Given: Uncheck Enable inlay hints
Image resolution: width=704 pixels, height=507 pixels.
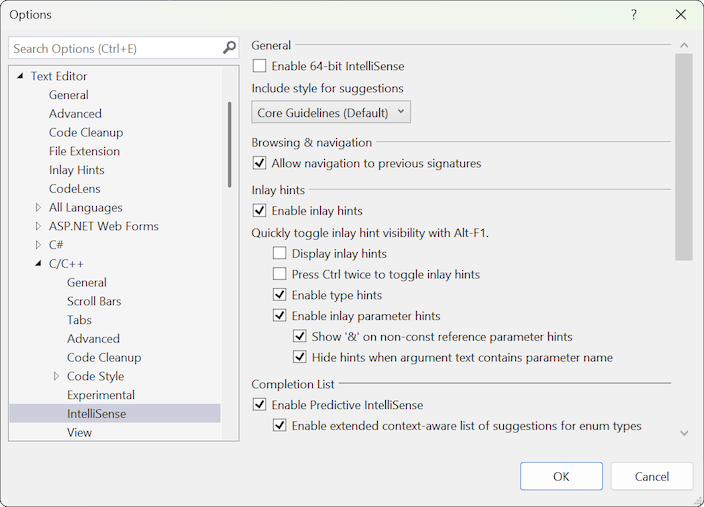Looking at the screenshot, I should coord(260,211).
